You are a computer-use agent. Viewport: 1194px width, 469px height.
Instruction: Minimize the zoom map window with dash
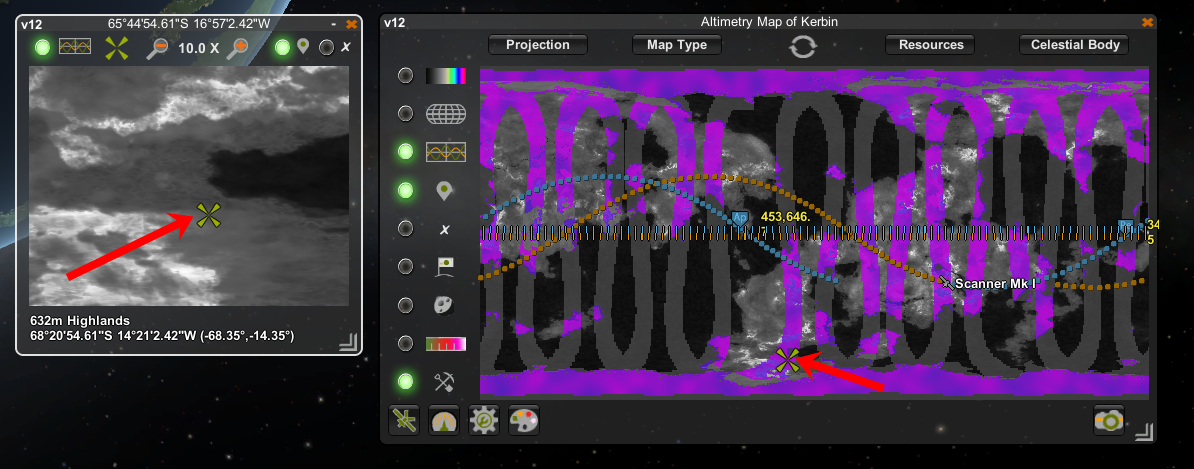click(334, 24)
